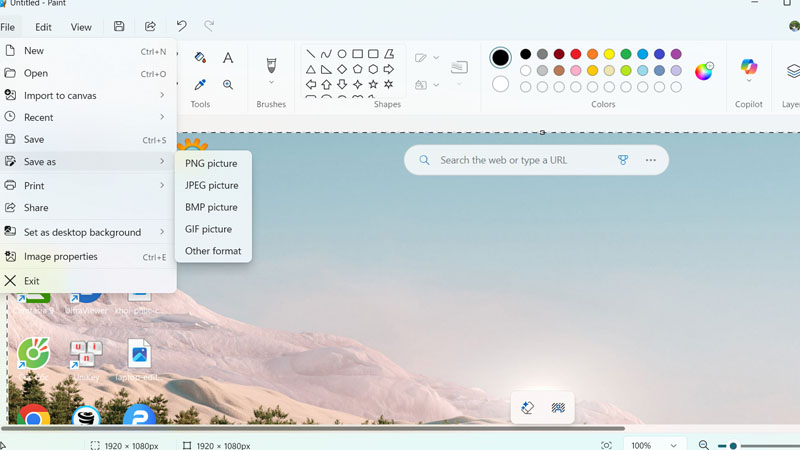Select the Text tool
This screenshot has height=450, width=800.
[228, 58]
